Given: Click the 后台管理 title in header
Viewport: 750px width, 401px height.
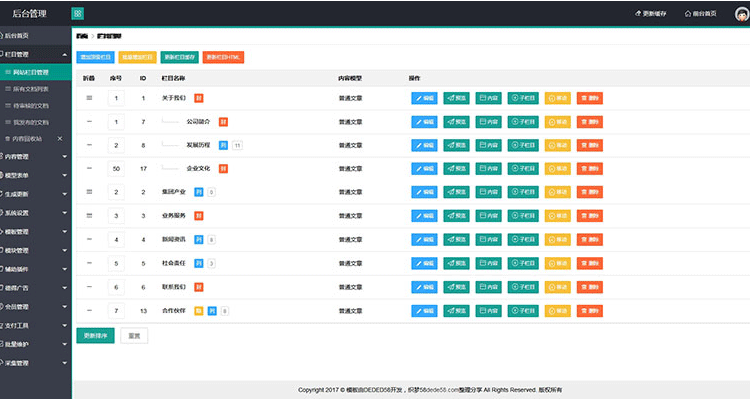Looking at the screenshot, I should [30, 14].
